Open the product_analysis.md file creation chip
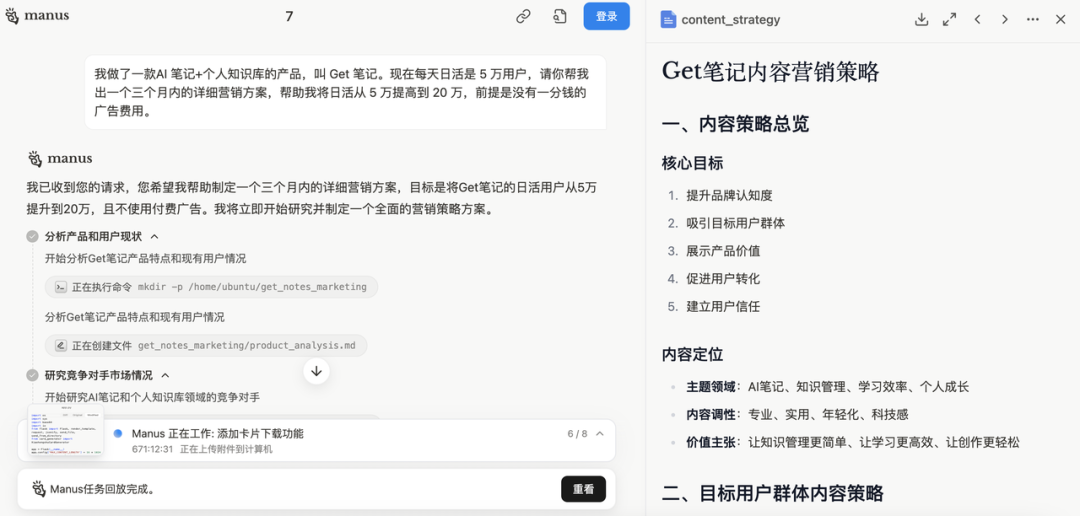 coord(206,346)
